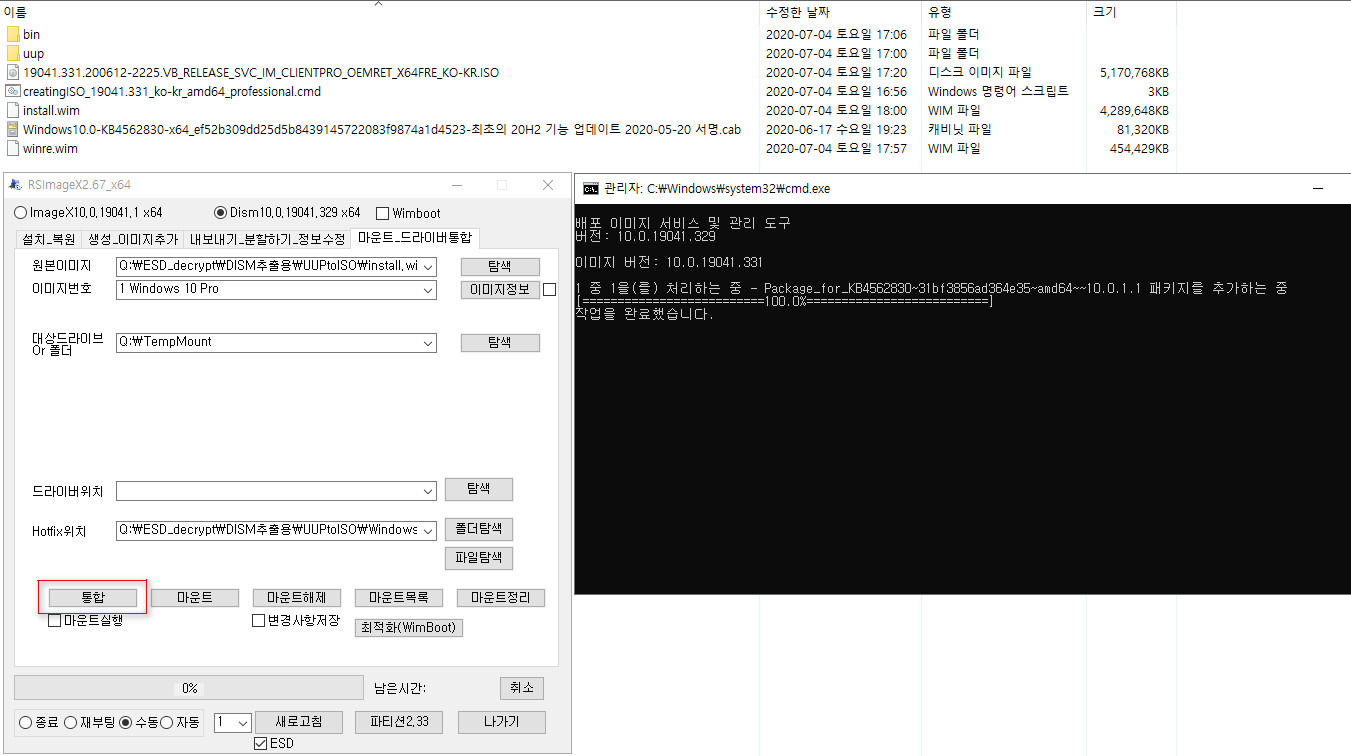1351x756 pixels.
Task: Click the 나가기 exit button
Action: pyautogui.click(x=502, y=722)
